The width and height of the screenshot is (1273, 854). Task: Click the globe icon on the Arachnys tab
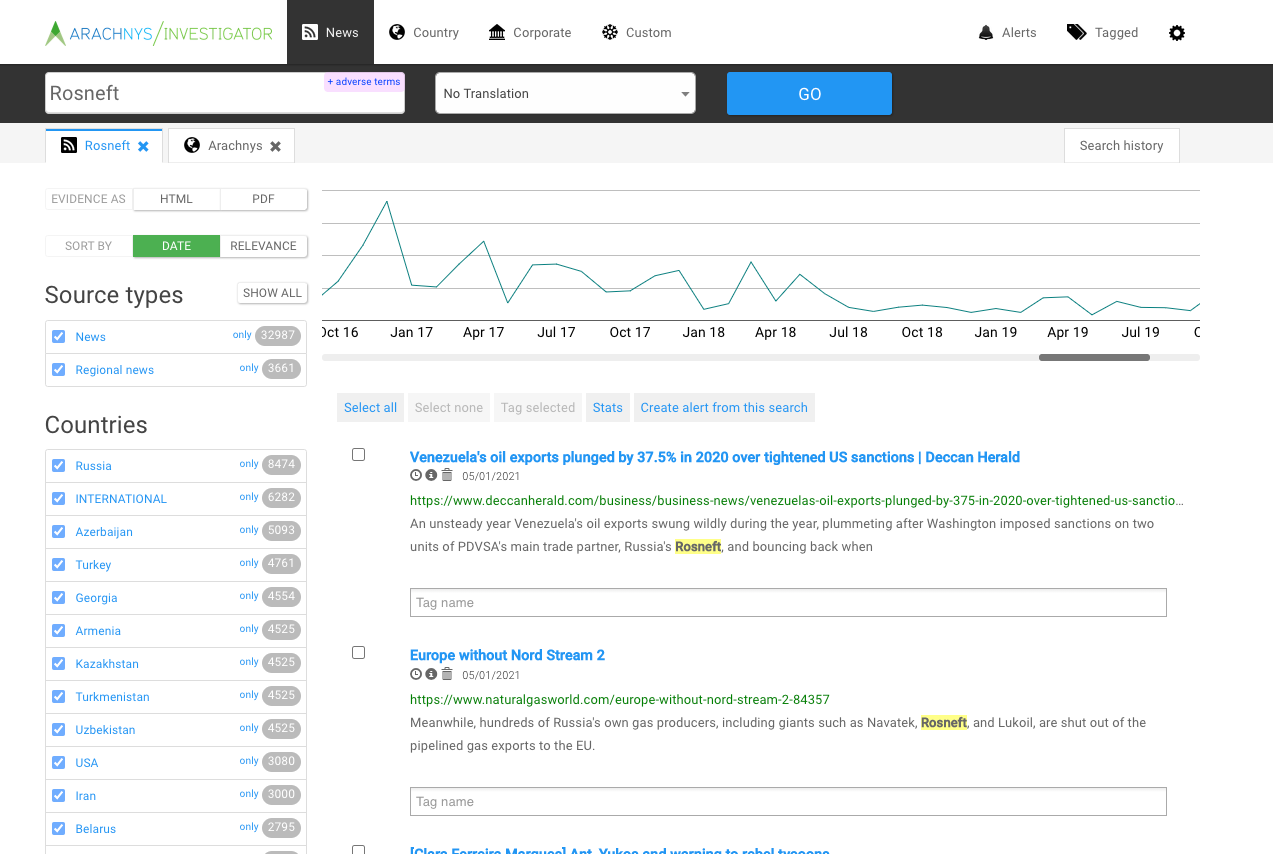coord(192,146)
